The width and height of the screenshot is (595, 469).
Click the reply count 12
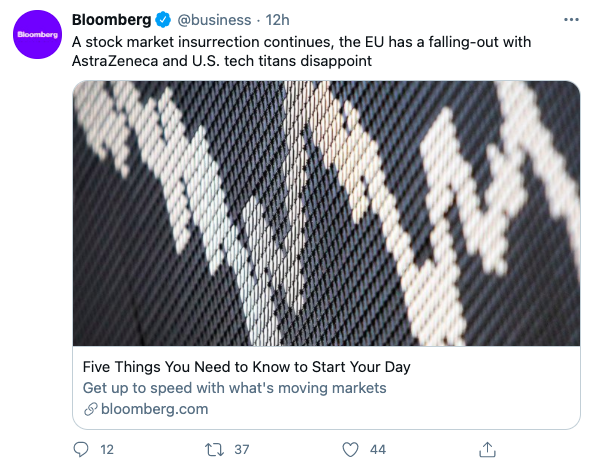(107, 450)
